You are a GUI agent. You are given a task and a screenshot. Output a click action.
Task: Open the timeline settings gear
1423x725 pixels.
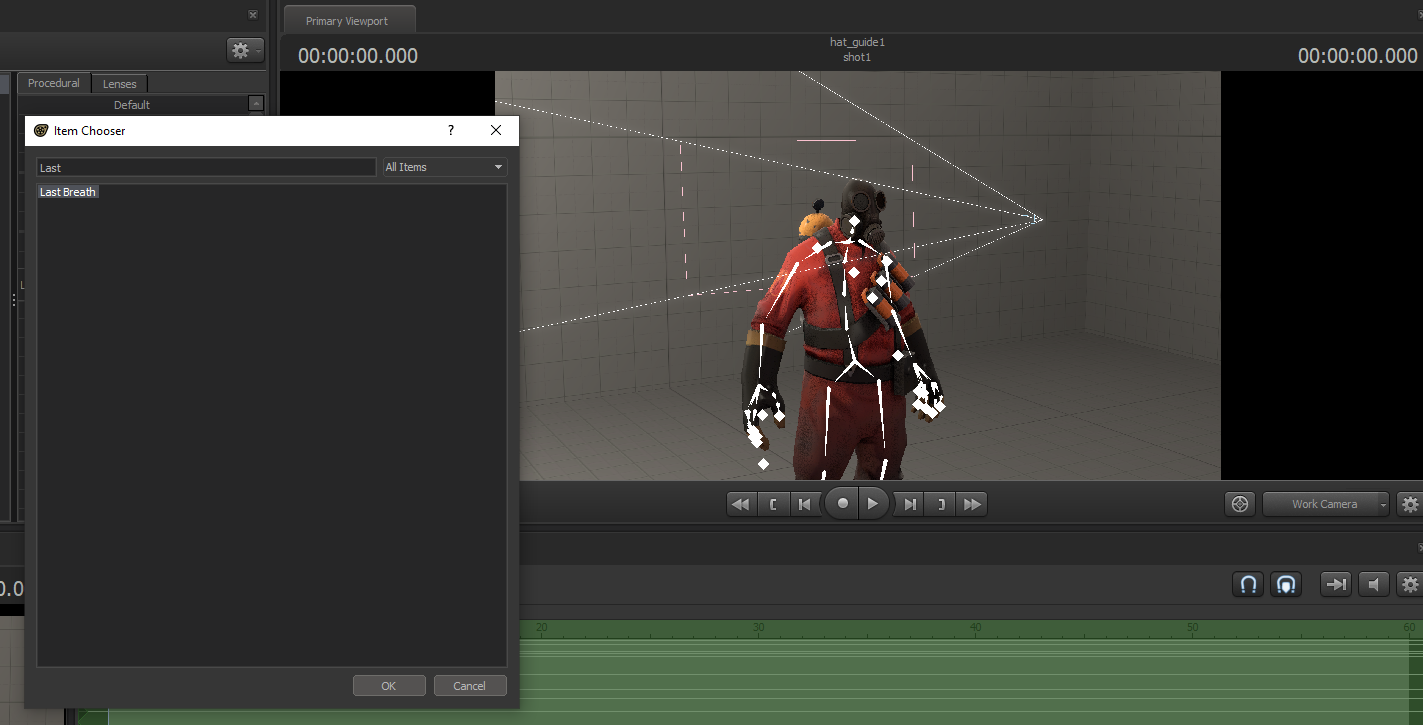click(1410, 584)
